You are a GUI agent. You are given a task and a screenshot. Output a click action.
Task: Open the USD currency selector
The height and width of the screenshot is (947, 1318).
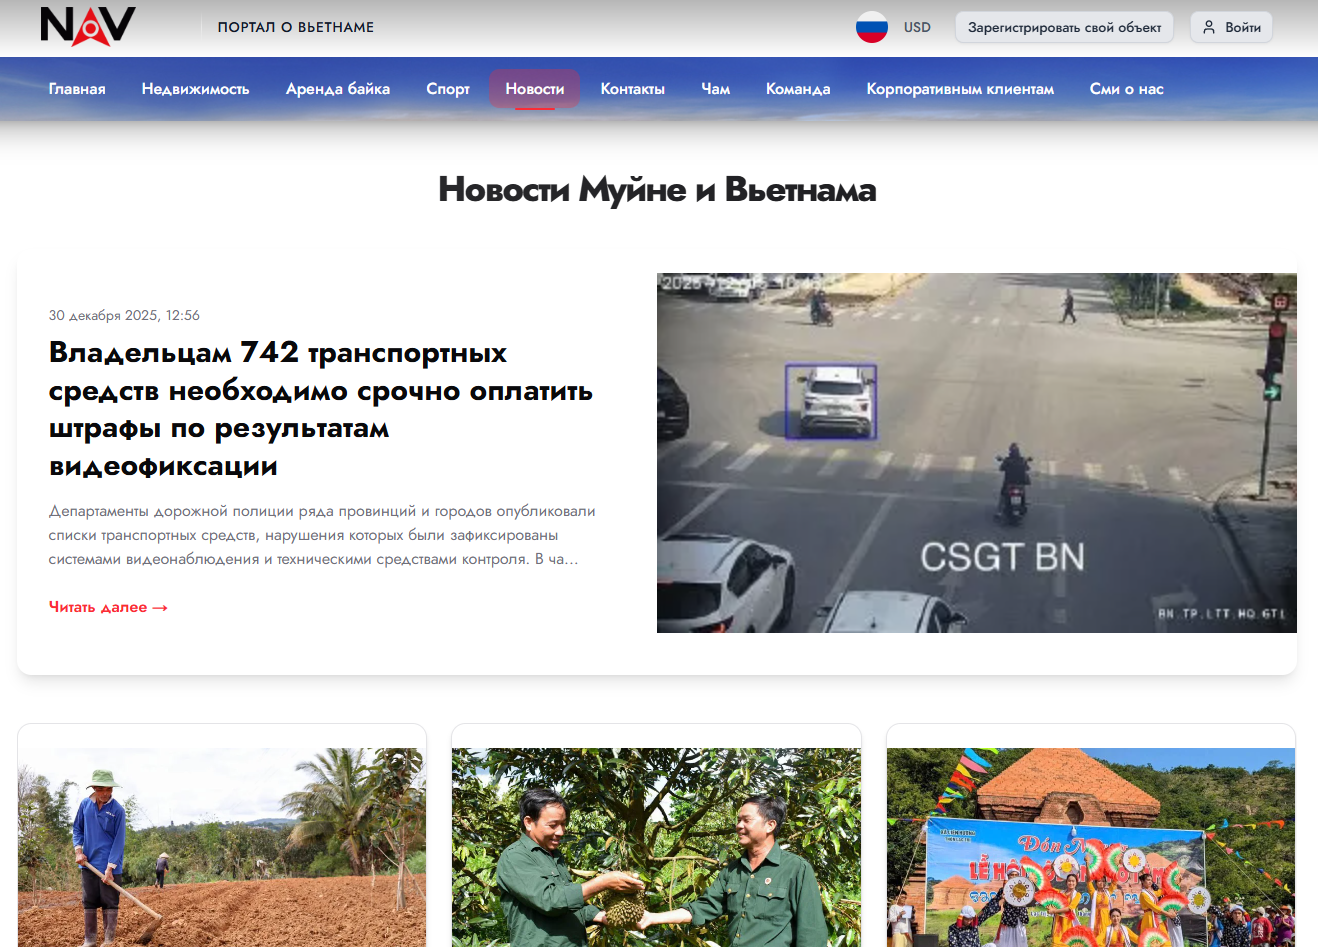pos(916,27)
